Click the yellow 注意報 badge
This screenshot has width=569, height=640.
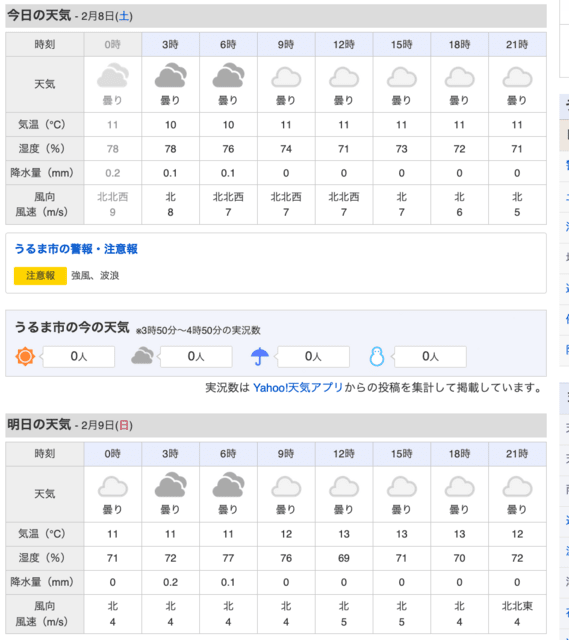40,276
